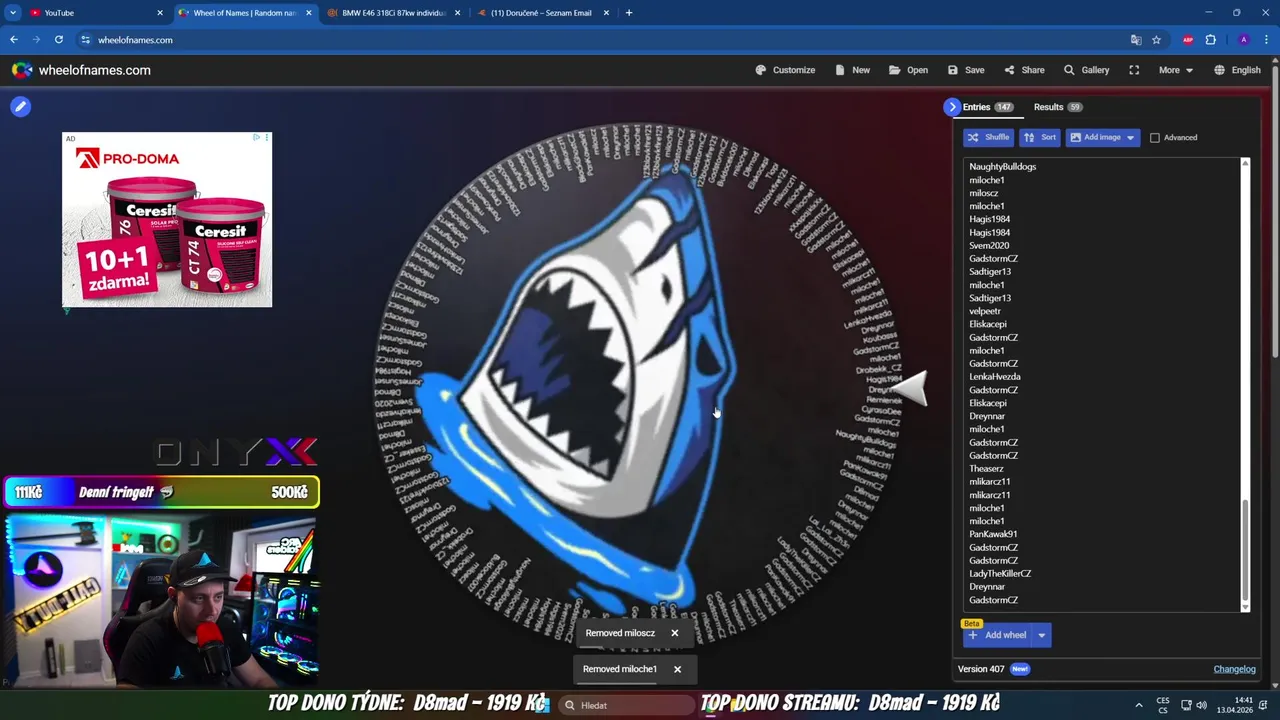Open the Customize palette option
1280x720 pixels.
[785, 70]
